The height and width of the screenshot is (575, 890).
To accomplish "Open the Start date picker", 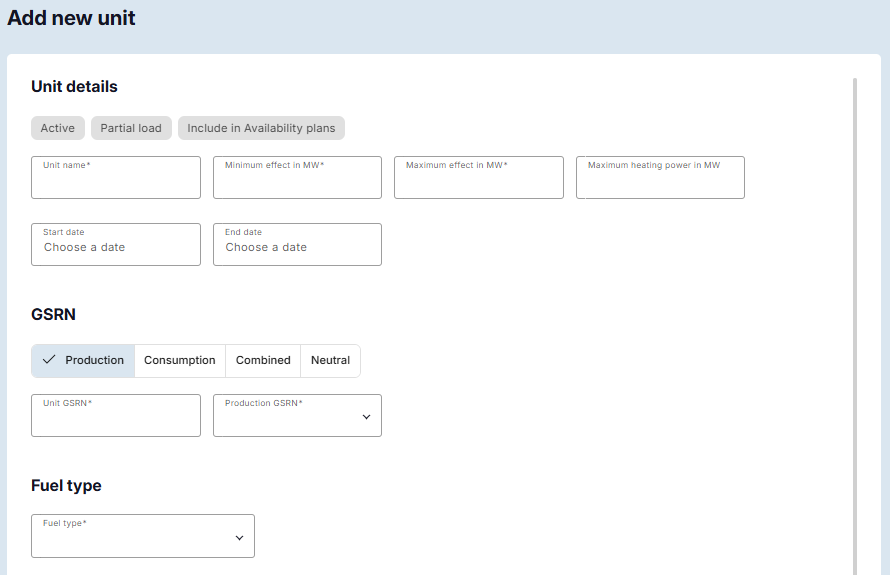I will pyautogui.click(x=116, y=245).
